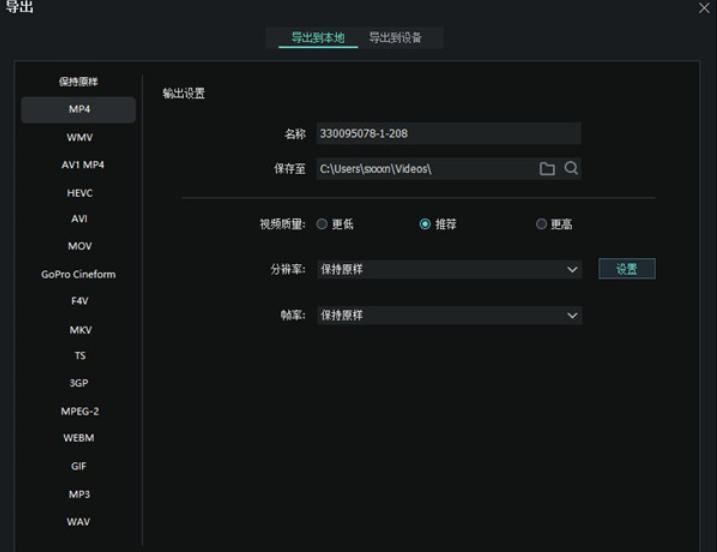The height and width of the screenshot is (552, 717).
Task: Select the HEVC format
Action: (x=80, y=193)
